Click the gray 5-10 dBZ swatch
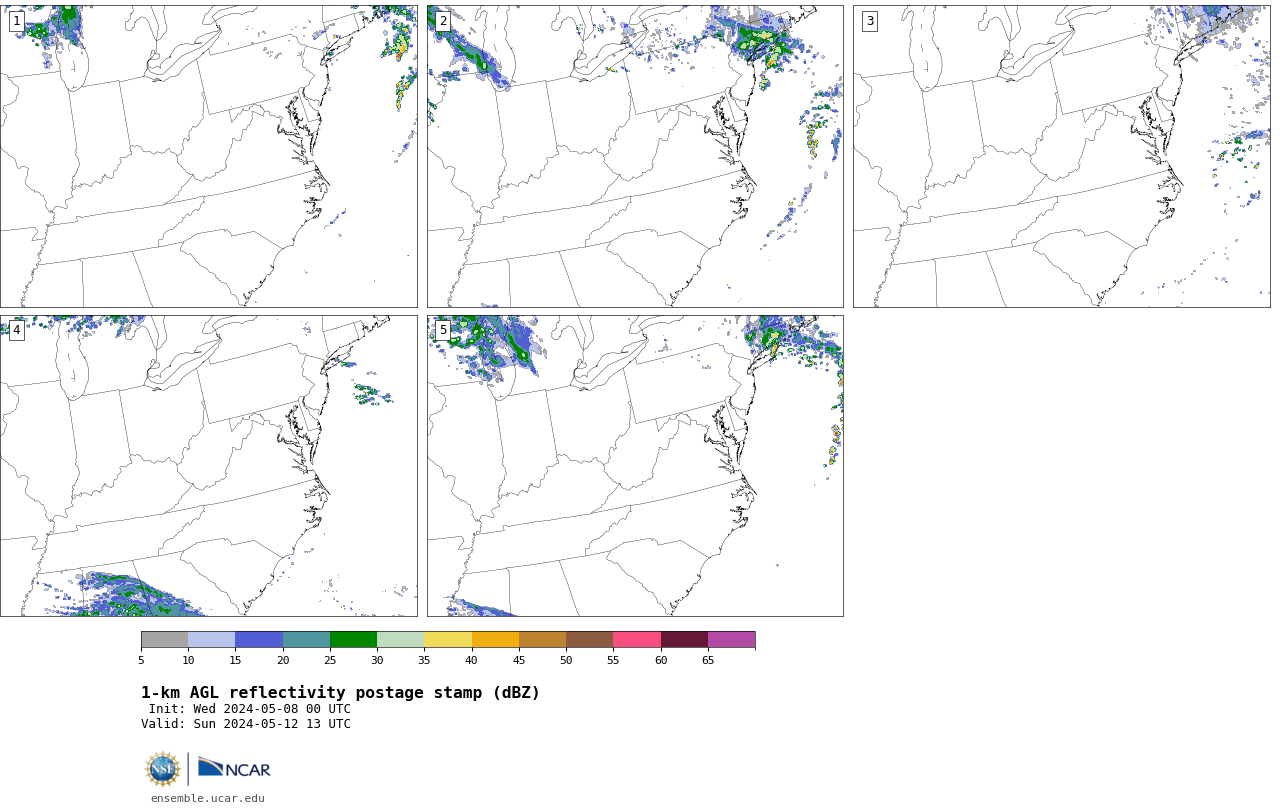The width and height of the screenshot is (1280, 809). click(x=164, y=640)
